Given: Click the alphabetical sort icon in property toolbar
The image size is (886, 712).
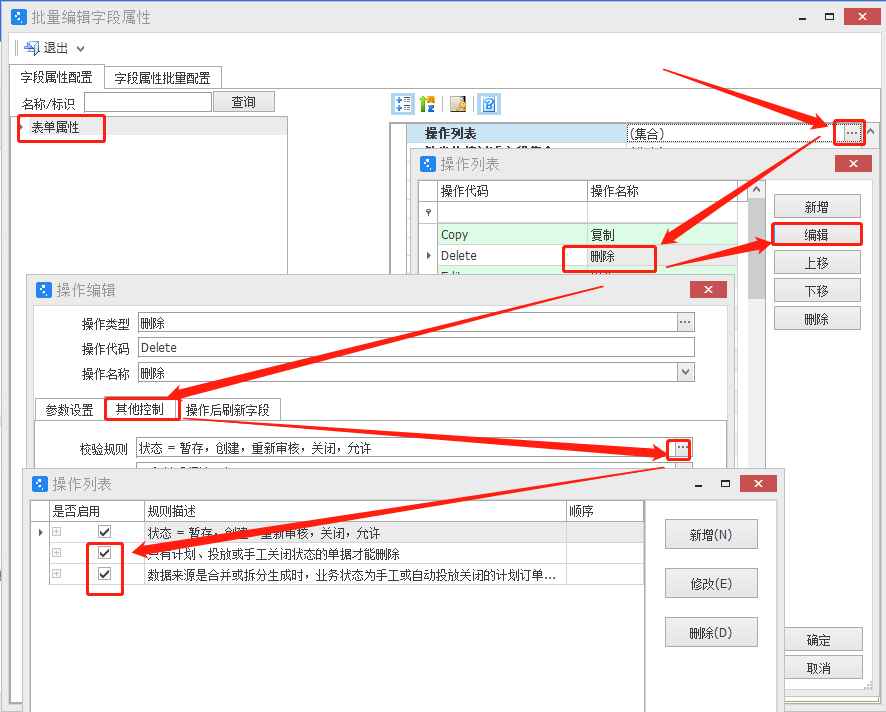Looking at the screenshot, I should coord(428,104).
